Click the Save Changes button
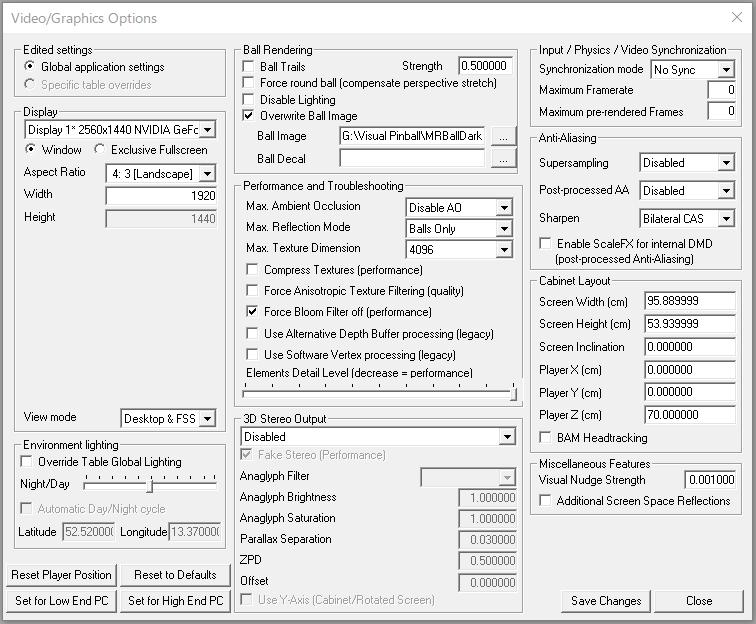Image resolution: width=756 pixels, height=624 pixels. point(606,601)
